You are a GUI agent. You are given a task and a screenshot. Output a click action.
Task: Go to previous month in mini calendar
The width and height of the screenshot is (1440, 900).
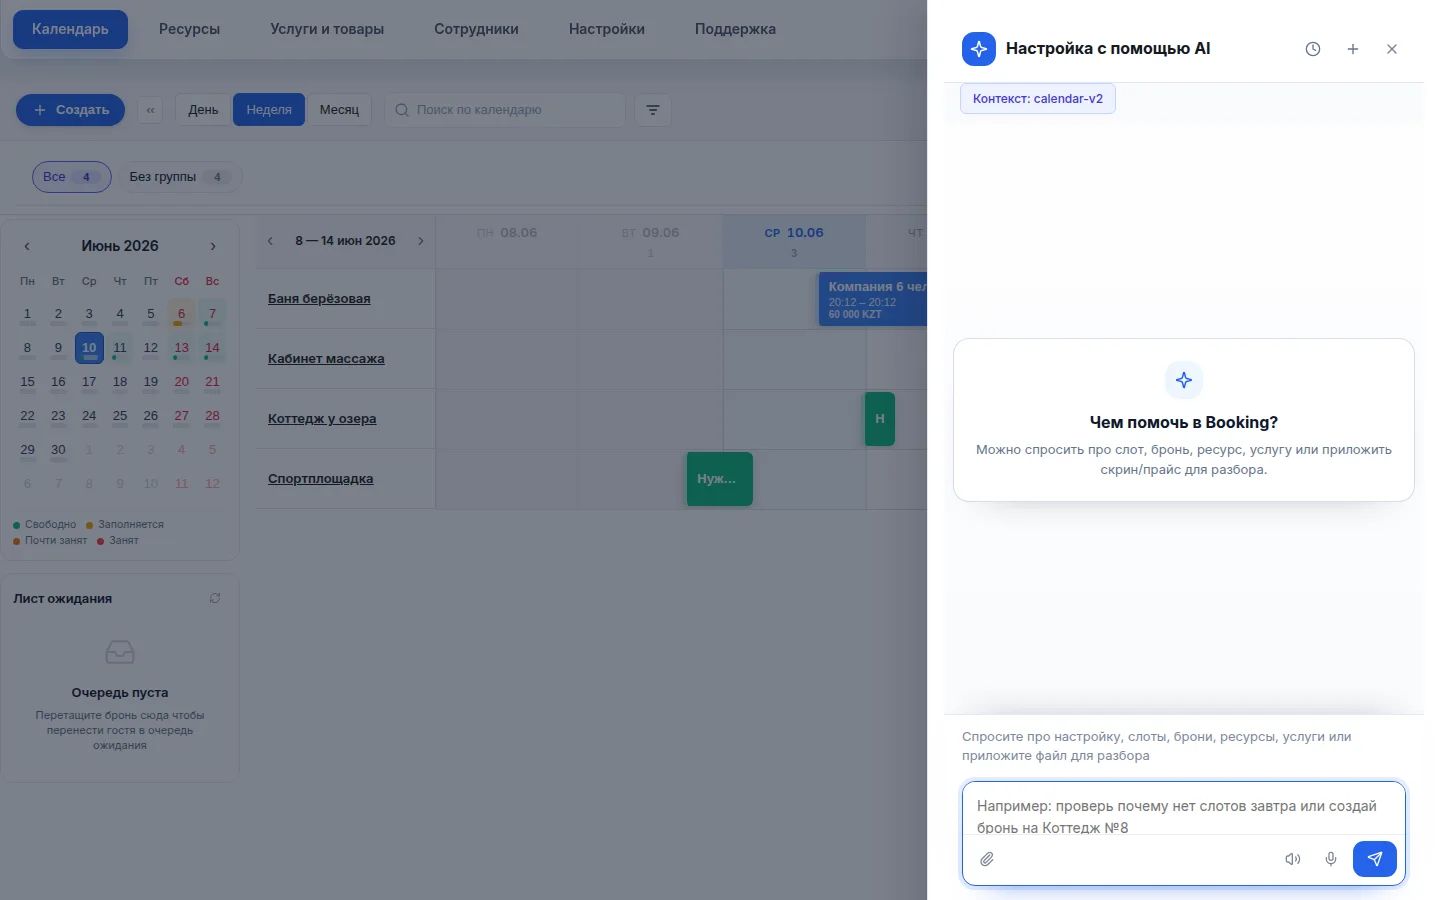point(27,246)
